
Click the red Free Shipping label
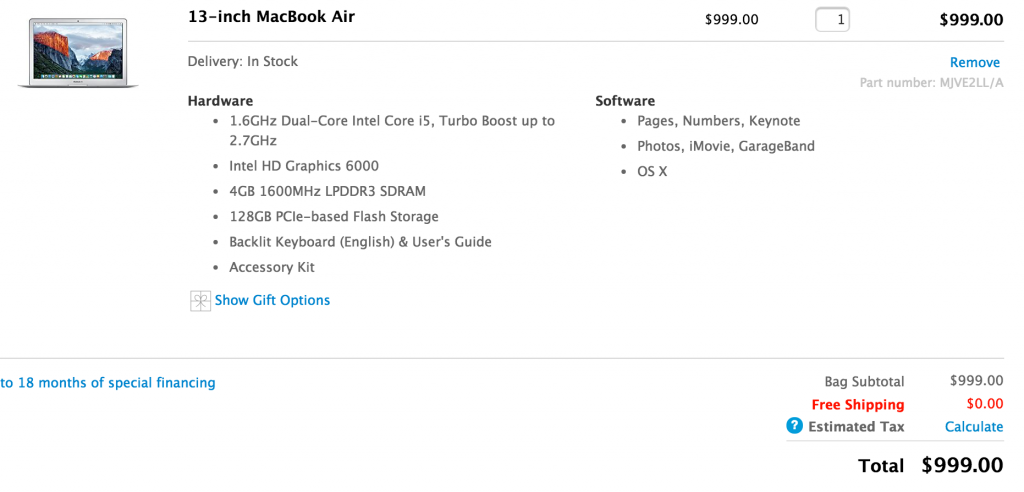pos(857,405)
